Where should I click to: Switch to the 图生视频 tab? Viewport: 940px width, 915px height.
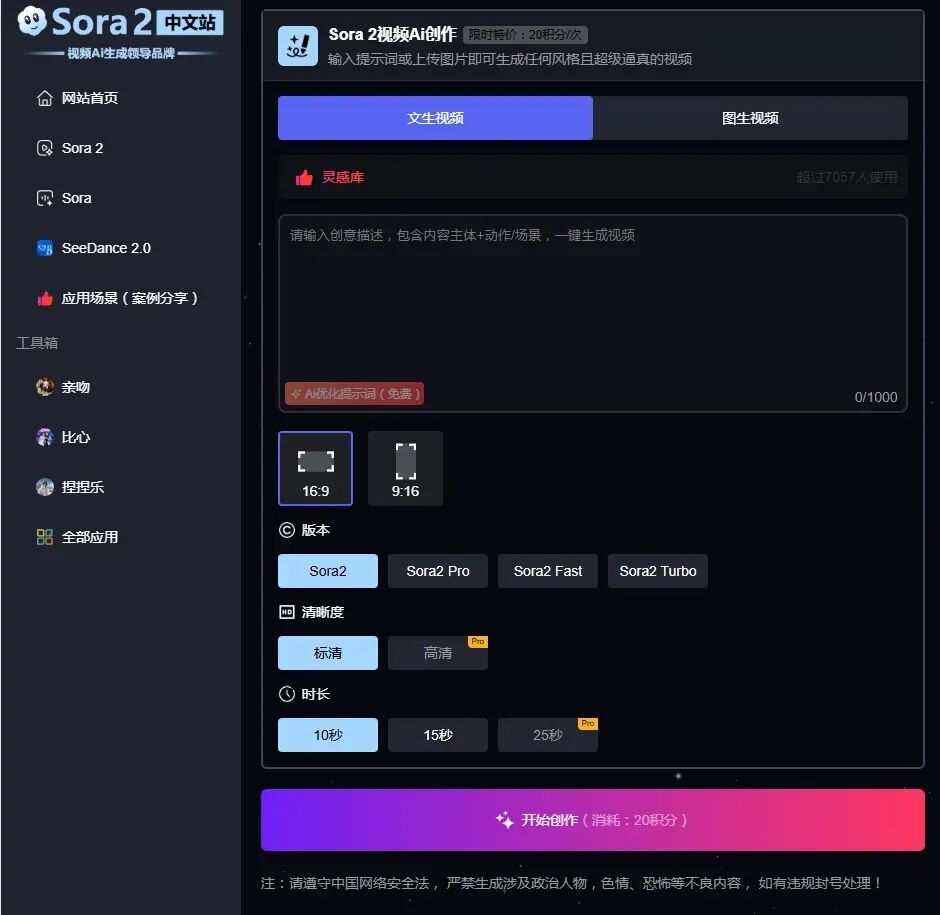[750, 118]
